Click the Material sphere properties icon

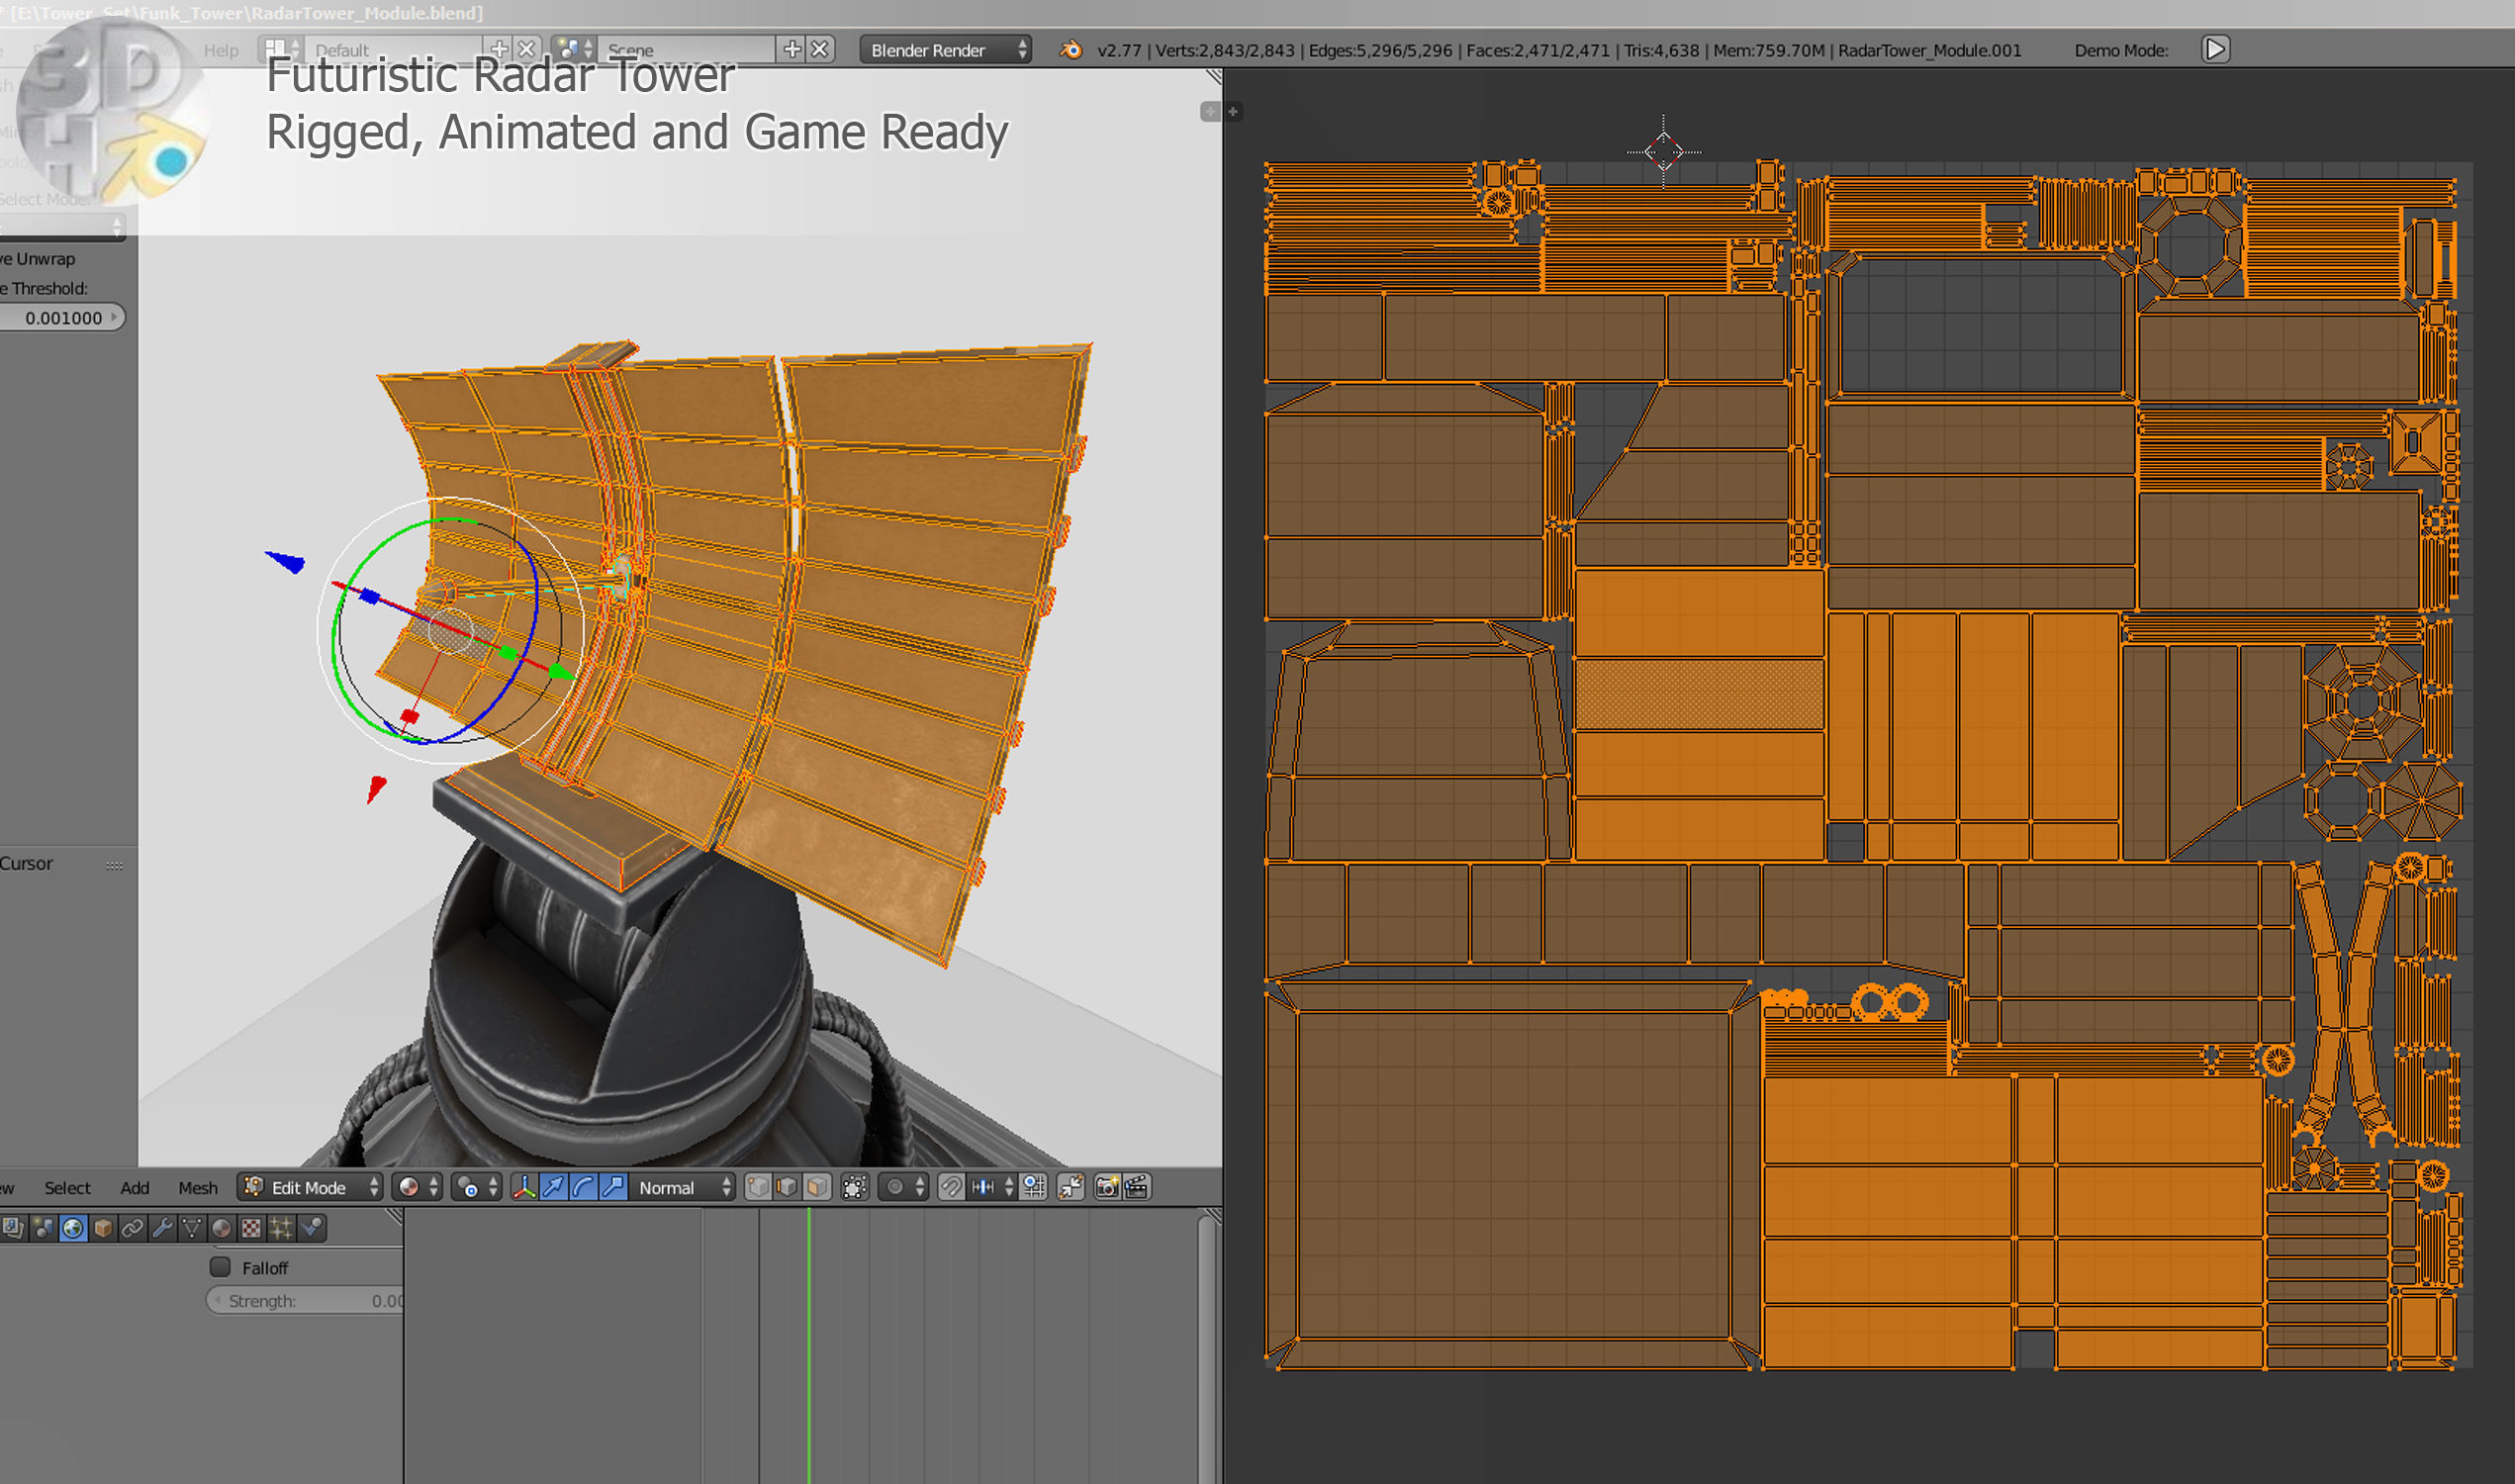[x=222, y=1228]
